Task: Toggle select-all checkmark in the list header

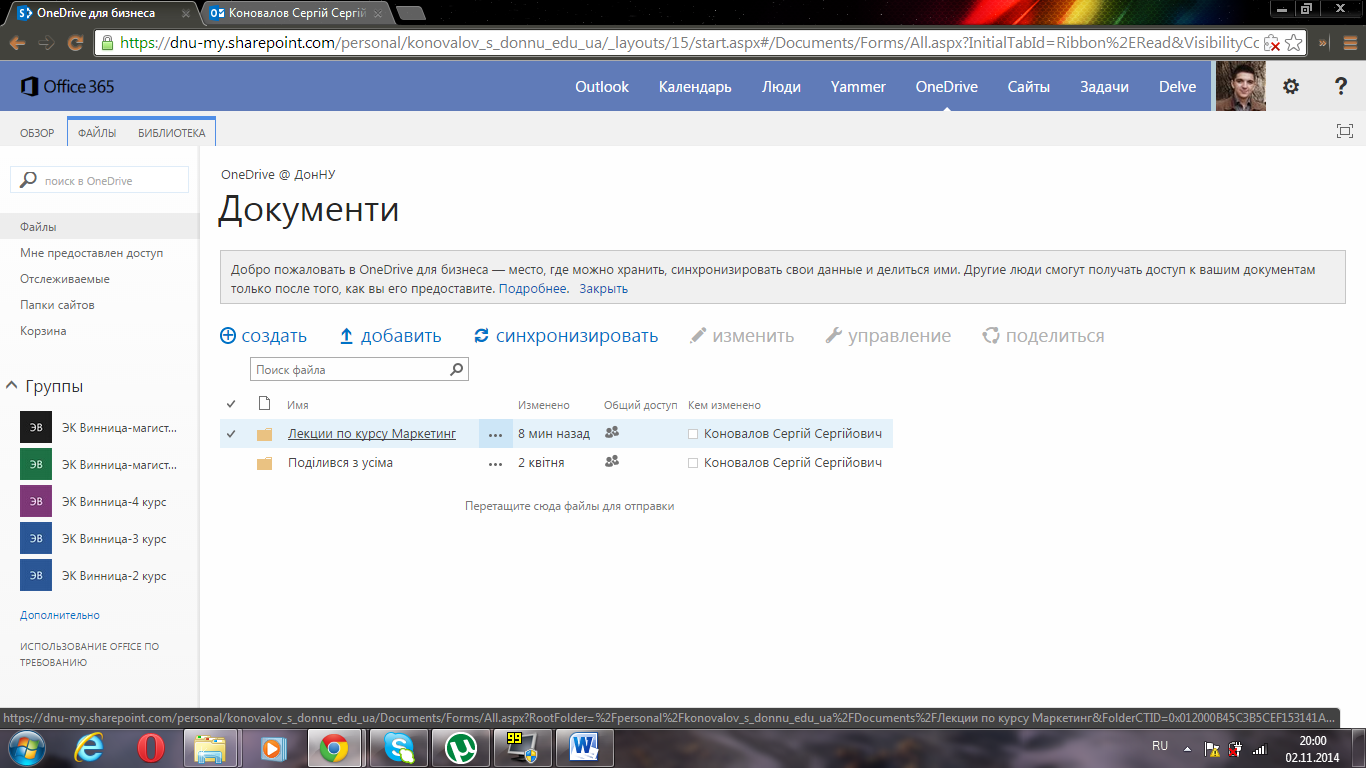Action: tap(231, 404)
